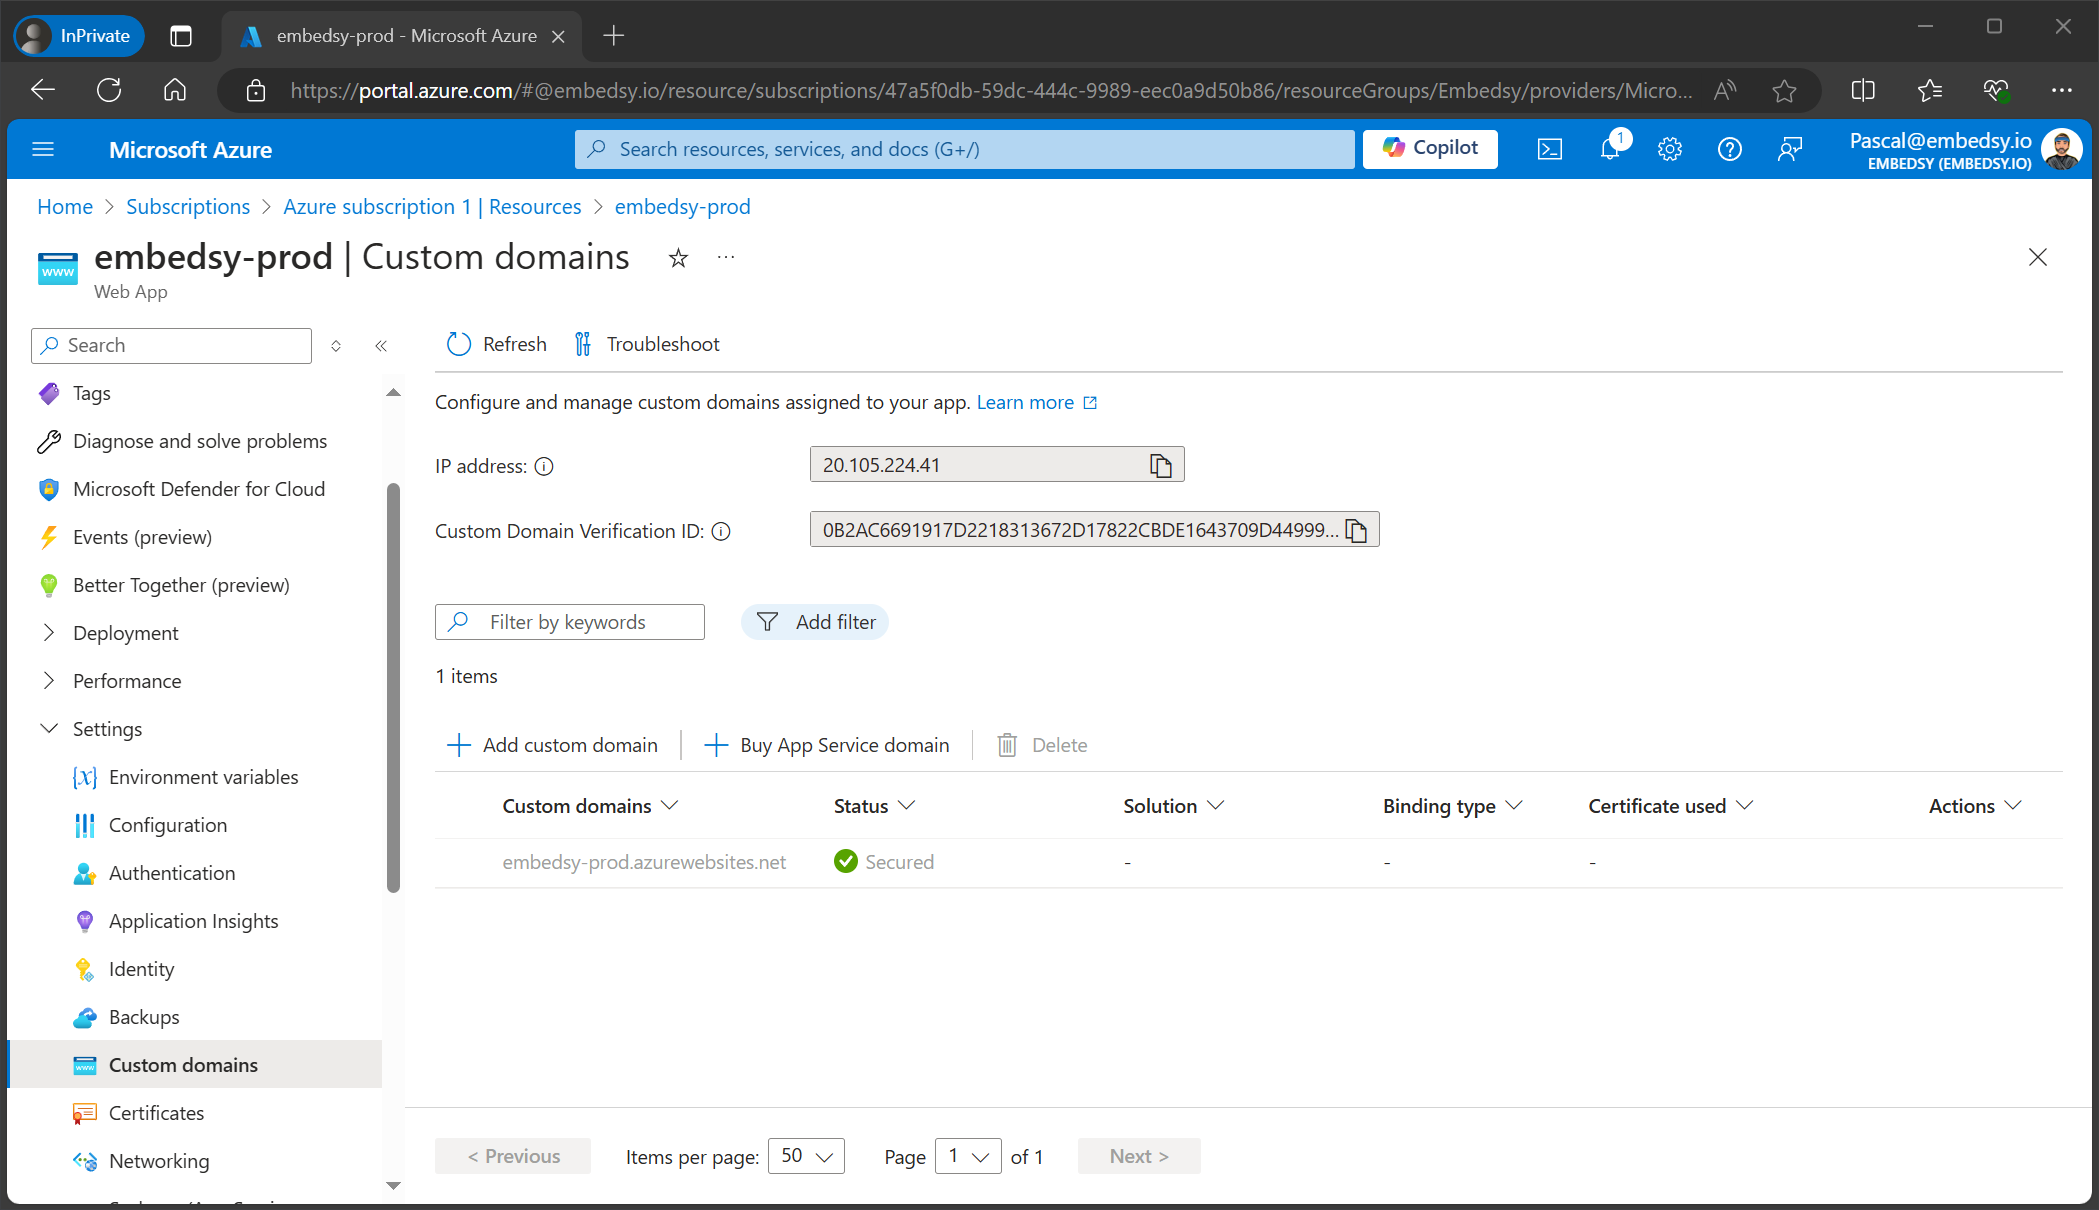Screen dimensions: 2099x1210
Task: Copy the Custom Domain Verification ID
Action: [x=1356, y=530]
